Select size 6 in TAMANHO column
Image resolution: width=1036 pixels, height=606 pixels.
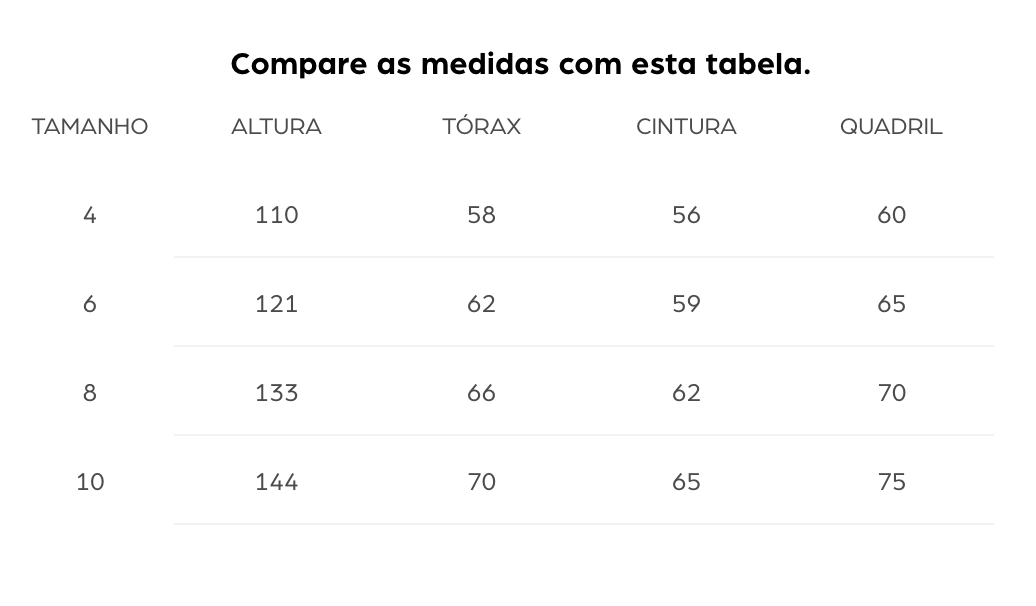[x=90, y=304]
